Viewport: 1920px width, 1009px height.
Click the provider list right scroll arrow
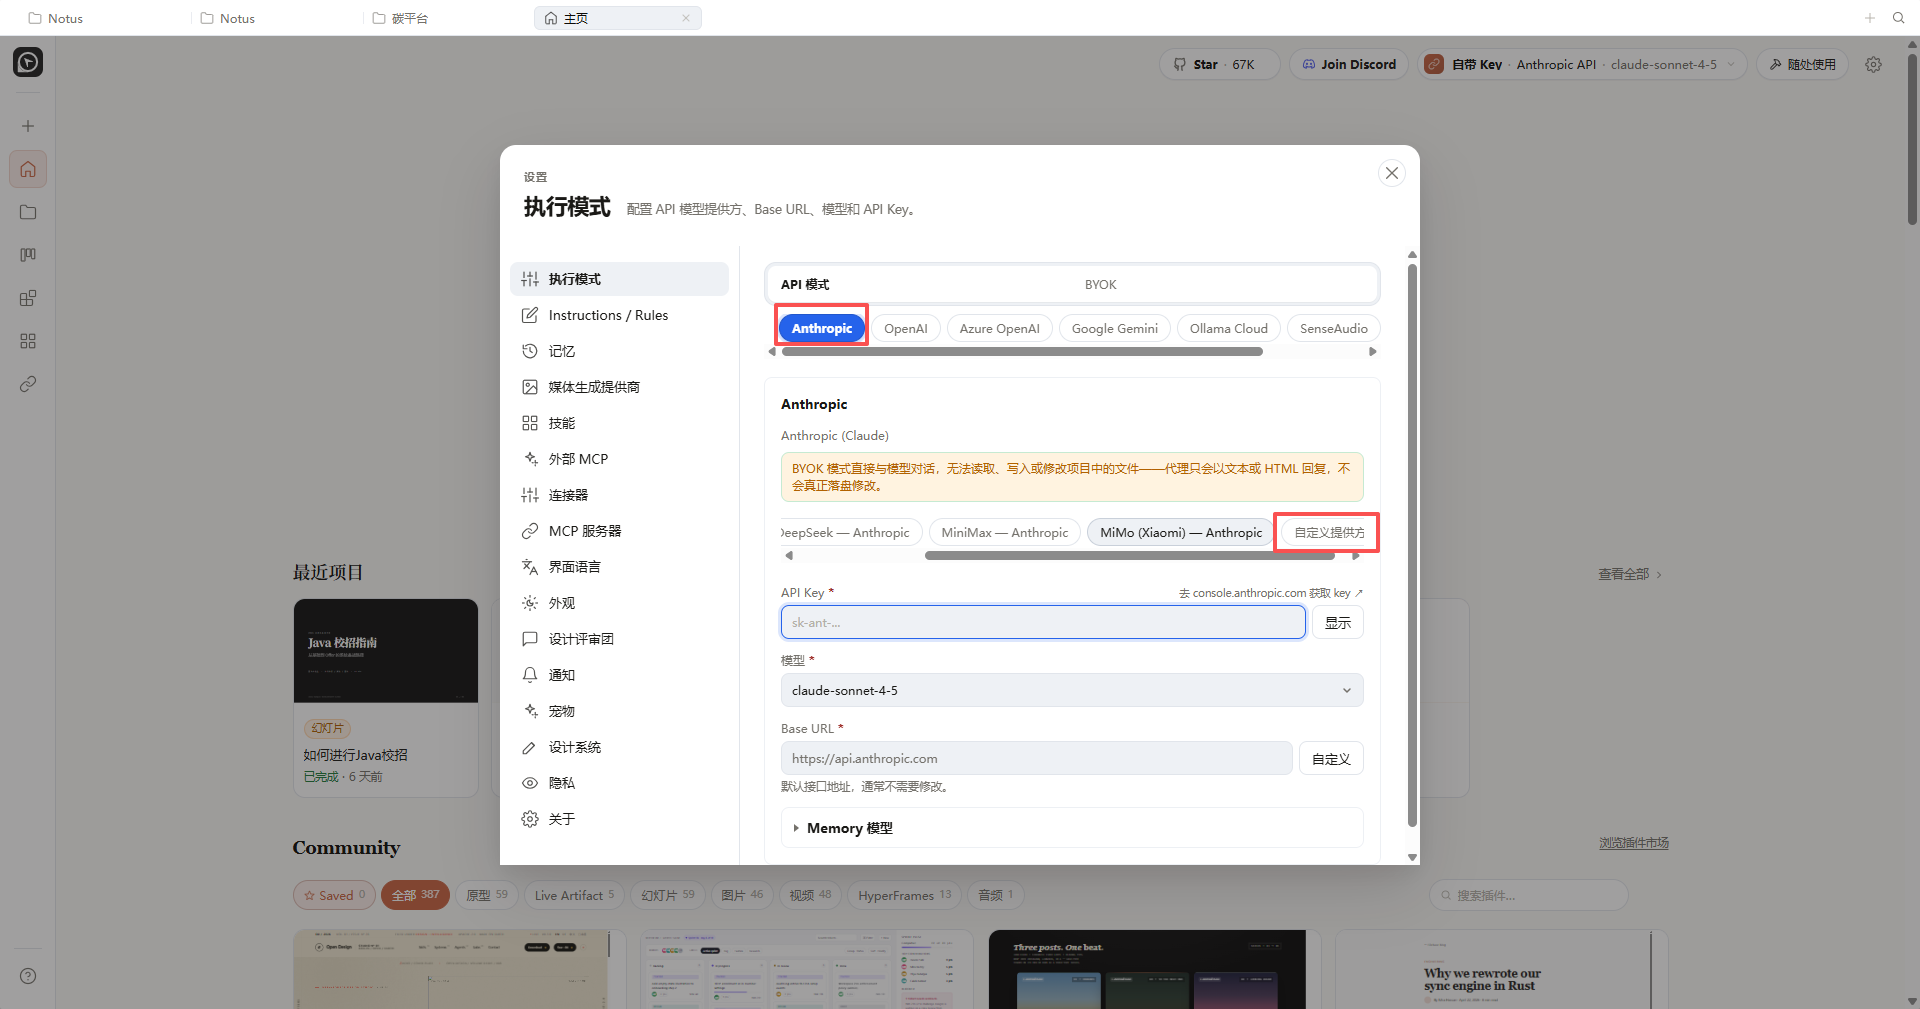click(x=1373, y=352)
